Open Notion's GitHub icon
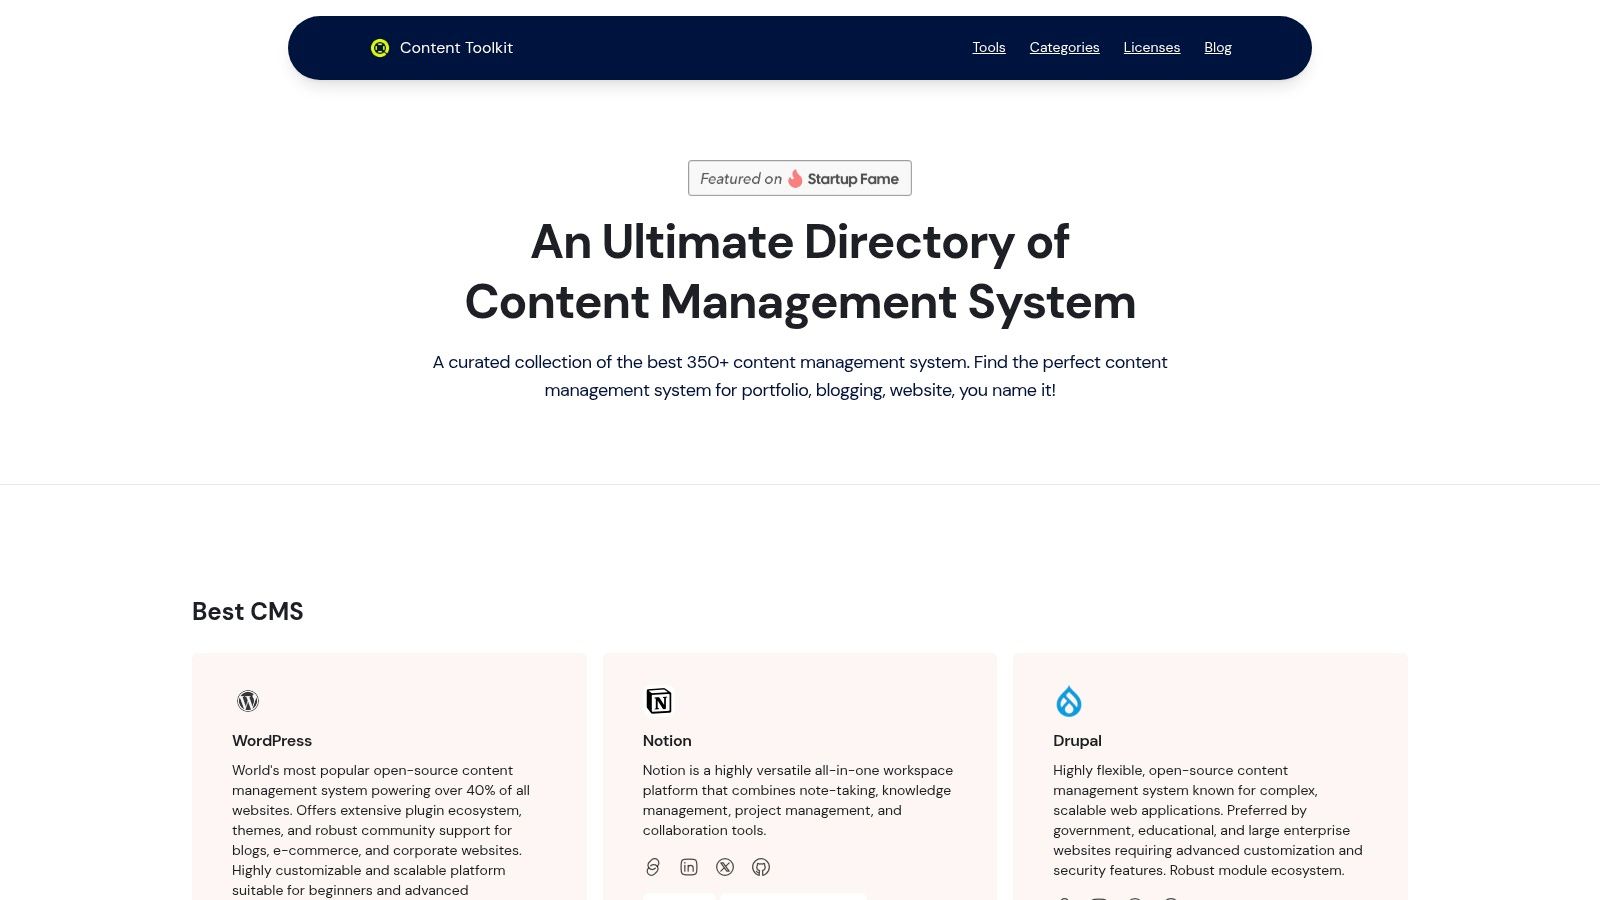This screenshot has width=1600, height=900. point(761,867)
